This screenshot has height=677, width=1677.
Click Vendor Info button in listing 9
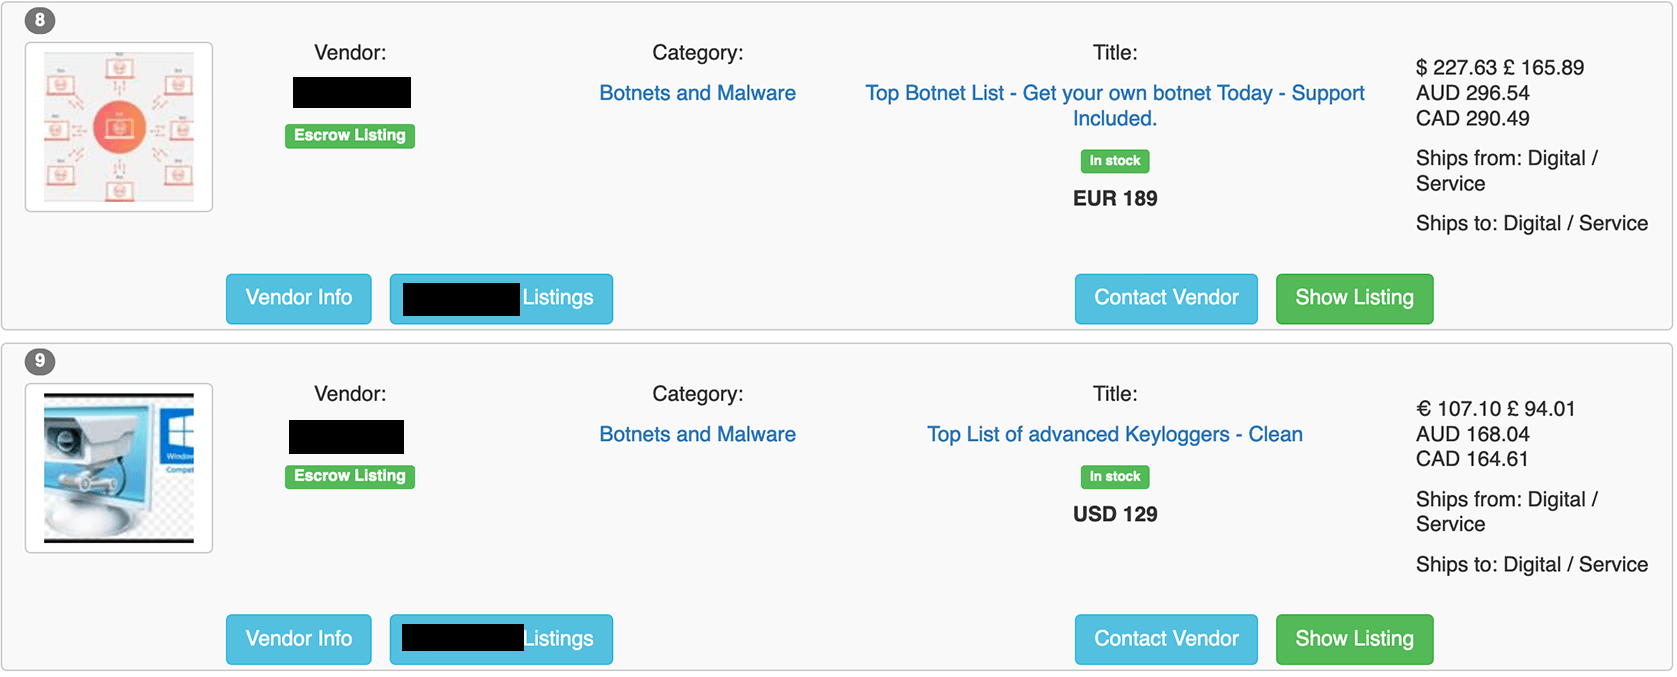tap(299, 639)
